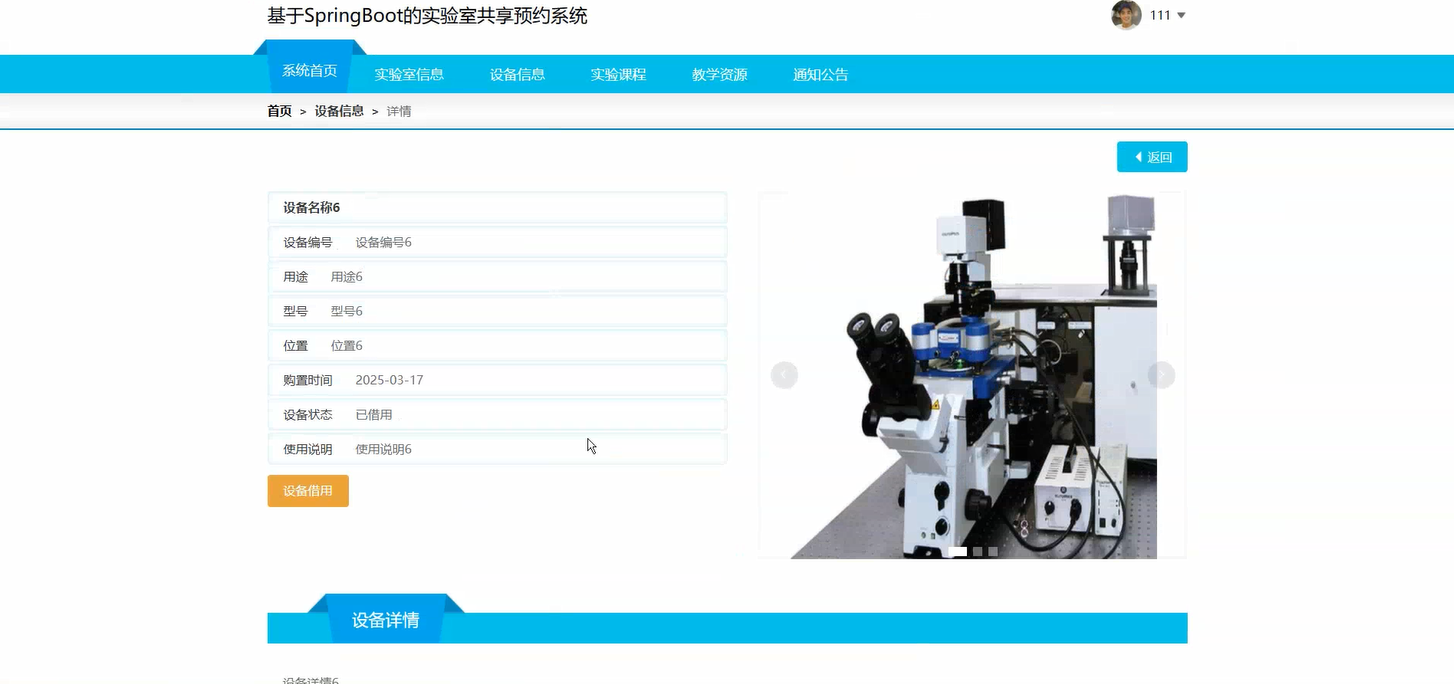
Task: Click the 设备编号6 value
Action: [383, 242]
